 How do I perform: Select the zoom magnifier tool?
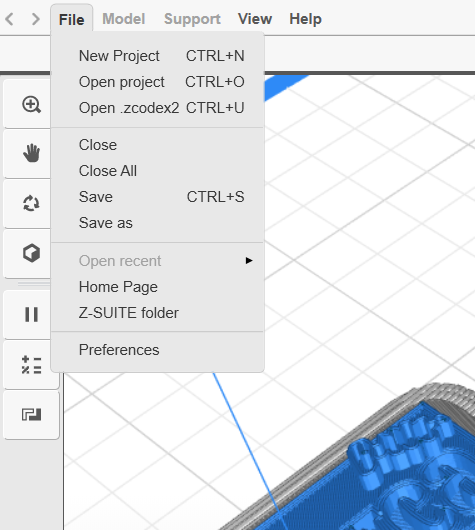[31, 104]
